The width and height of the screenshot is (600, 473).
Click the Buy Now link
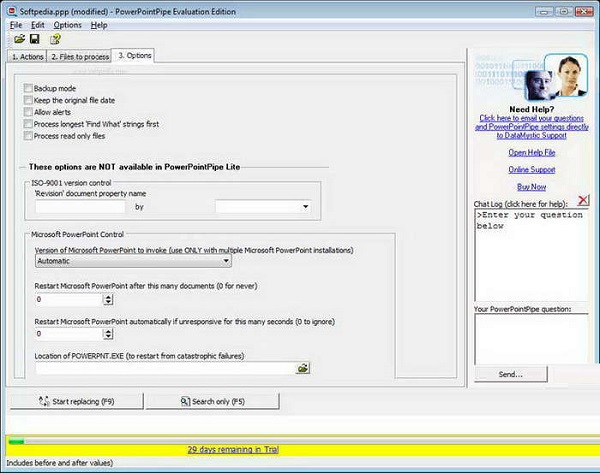(532, 187)
